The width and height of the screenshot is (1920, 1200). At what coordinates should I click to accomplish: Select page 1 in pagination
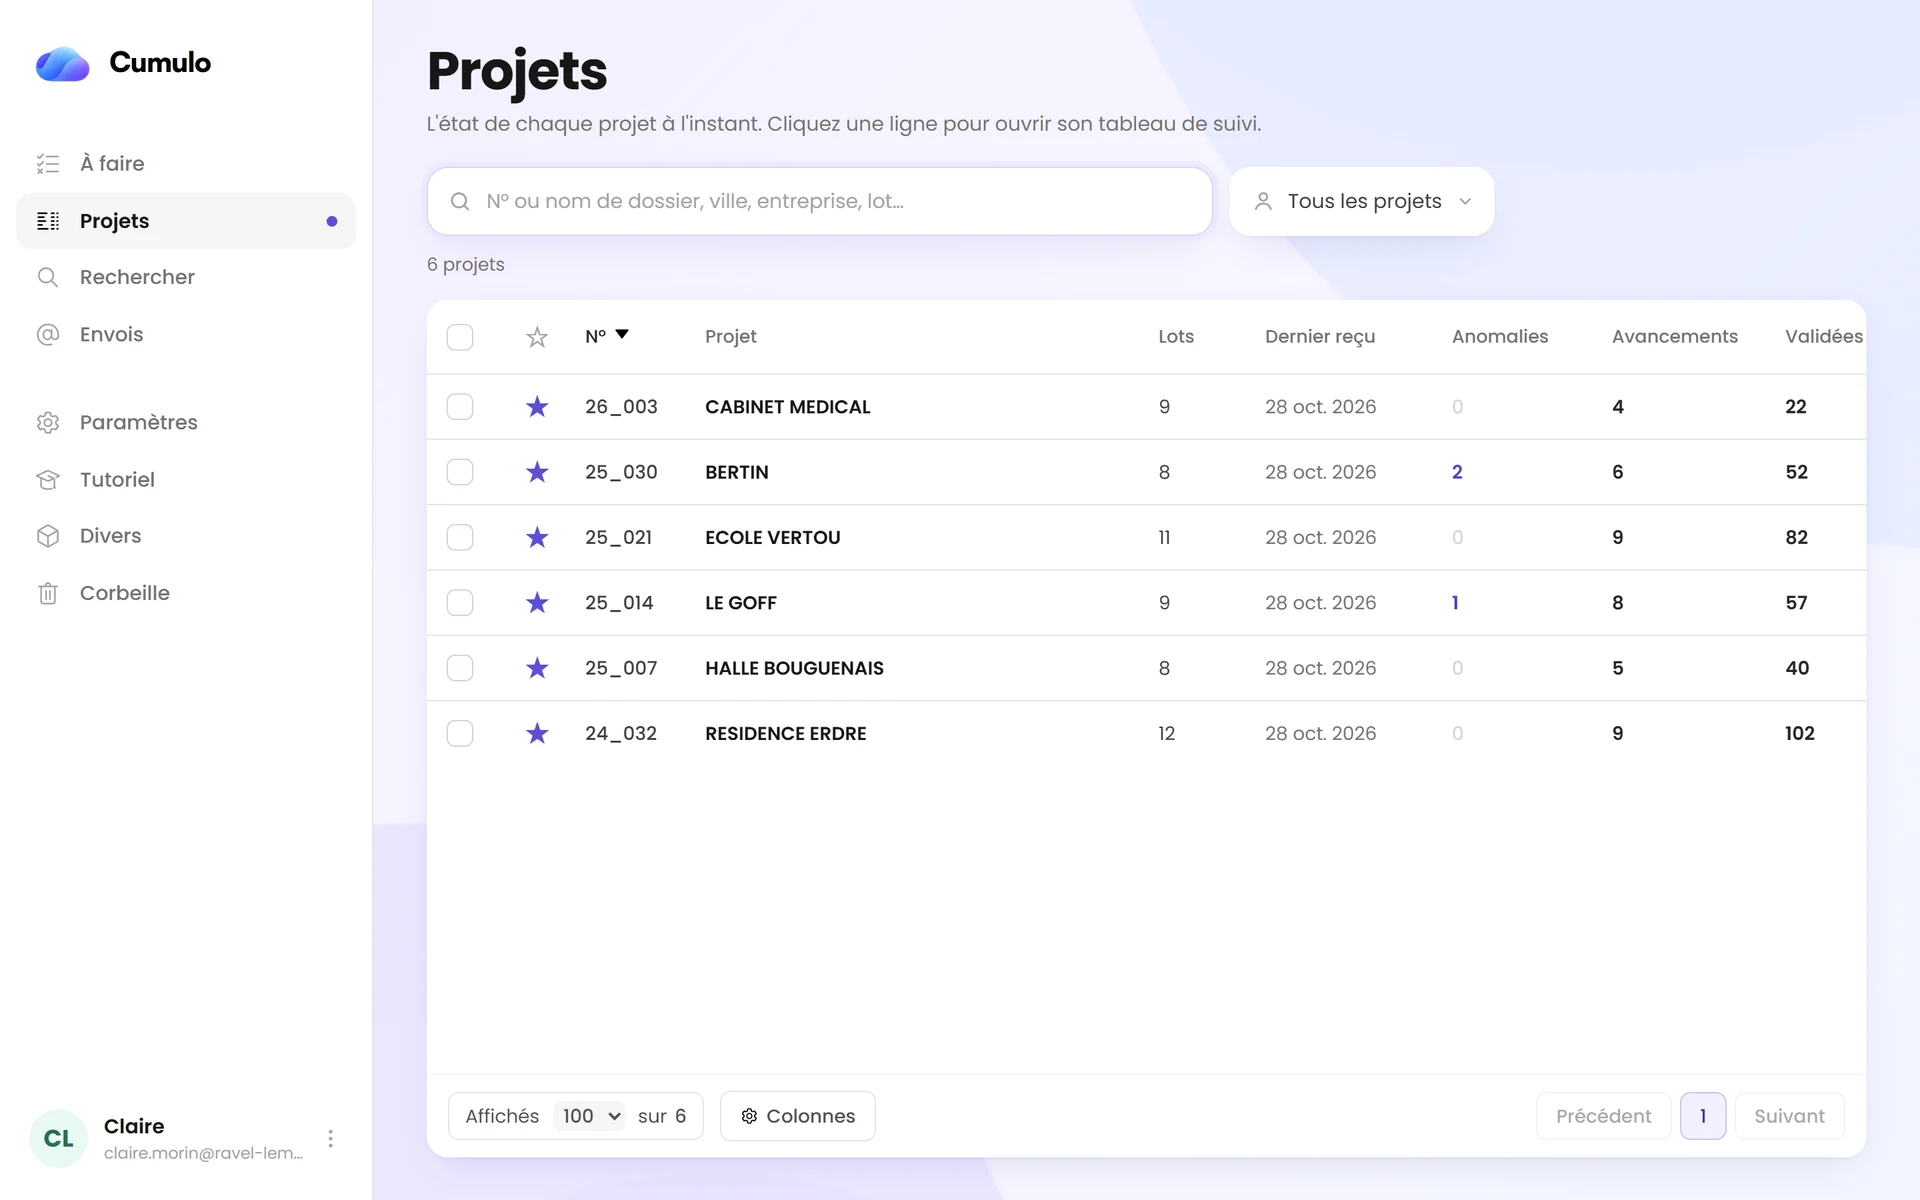pyautogui.click(x=1703, y=1116)
